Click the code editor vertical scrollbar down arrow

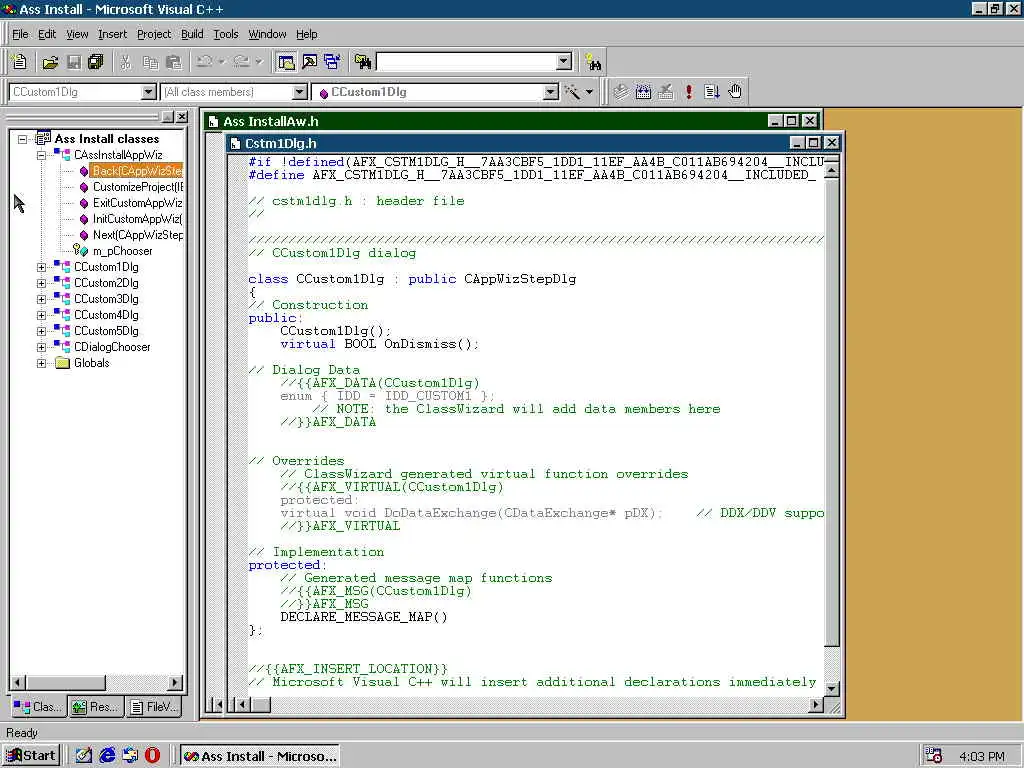[831, 688]
